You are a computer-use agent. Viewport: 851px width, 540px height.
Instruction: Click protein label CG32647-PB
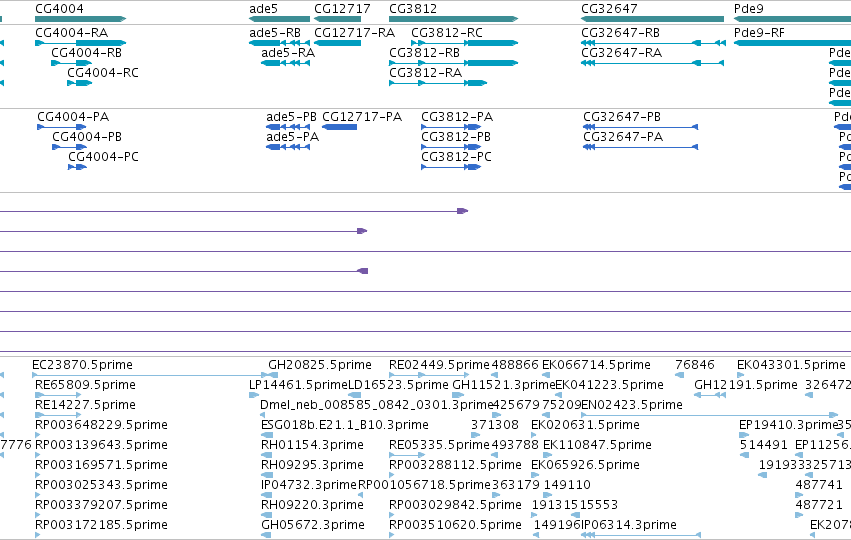pyautogui.click(x=622, y=117)
